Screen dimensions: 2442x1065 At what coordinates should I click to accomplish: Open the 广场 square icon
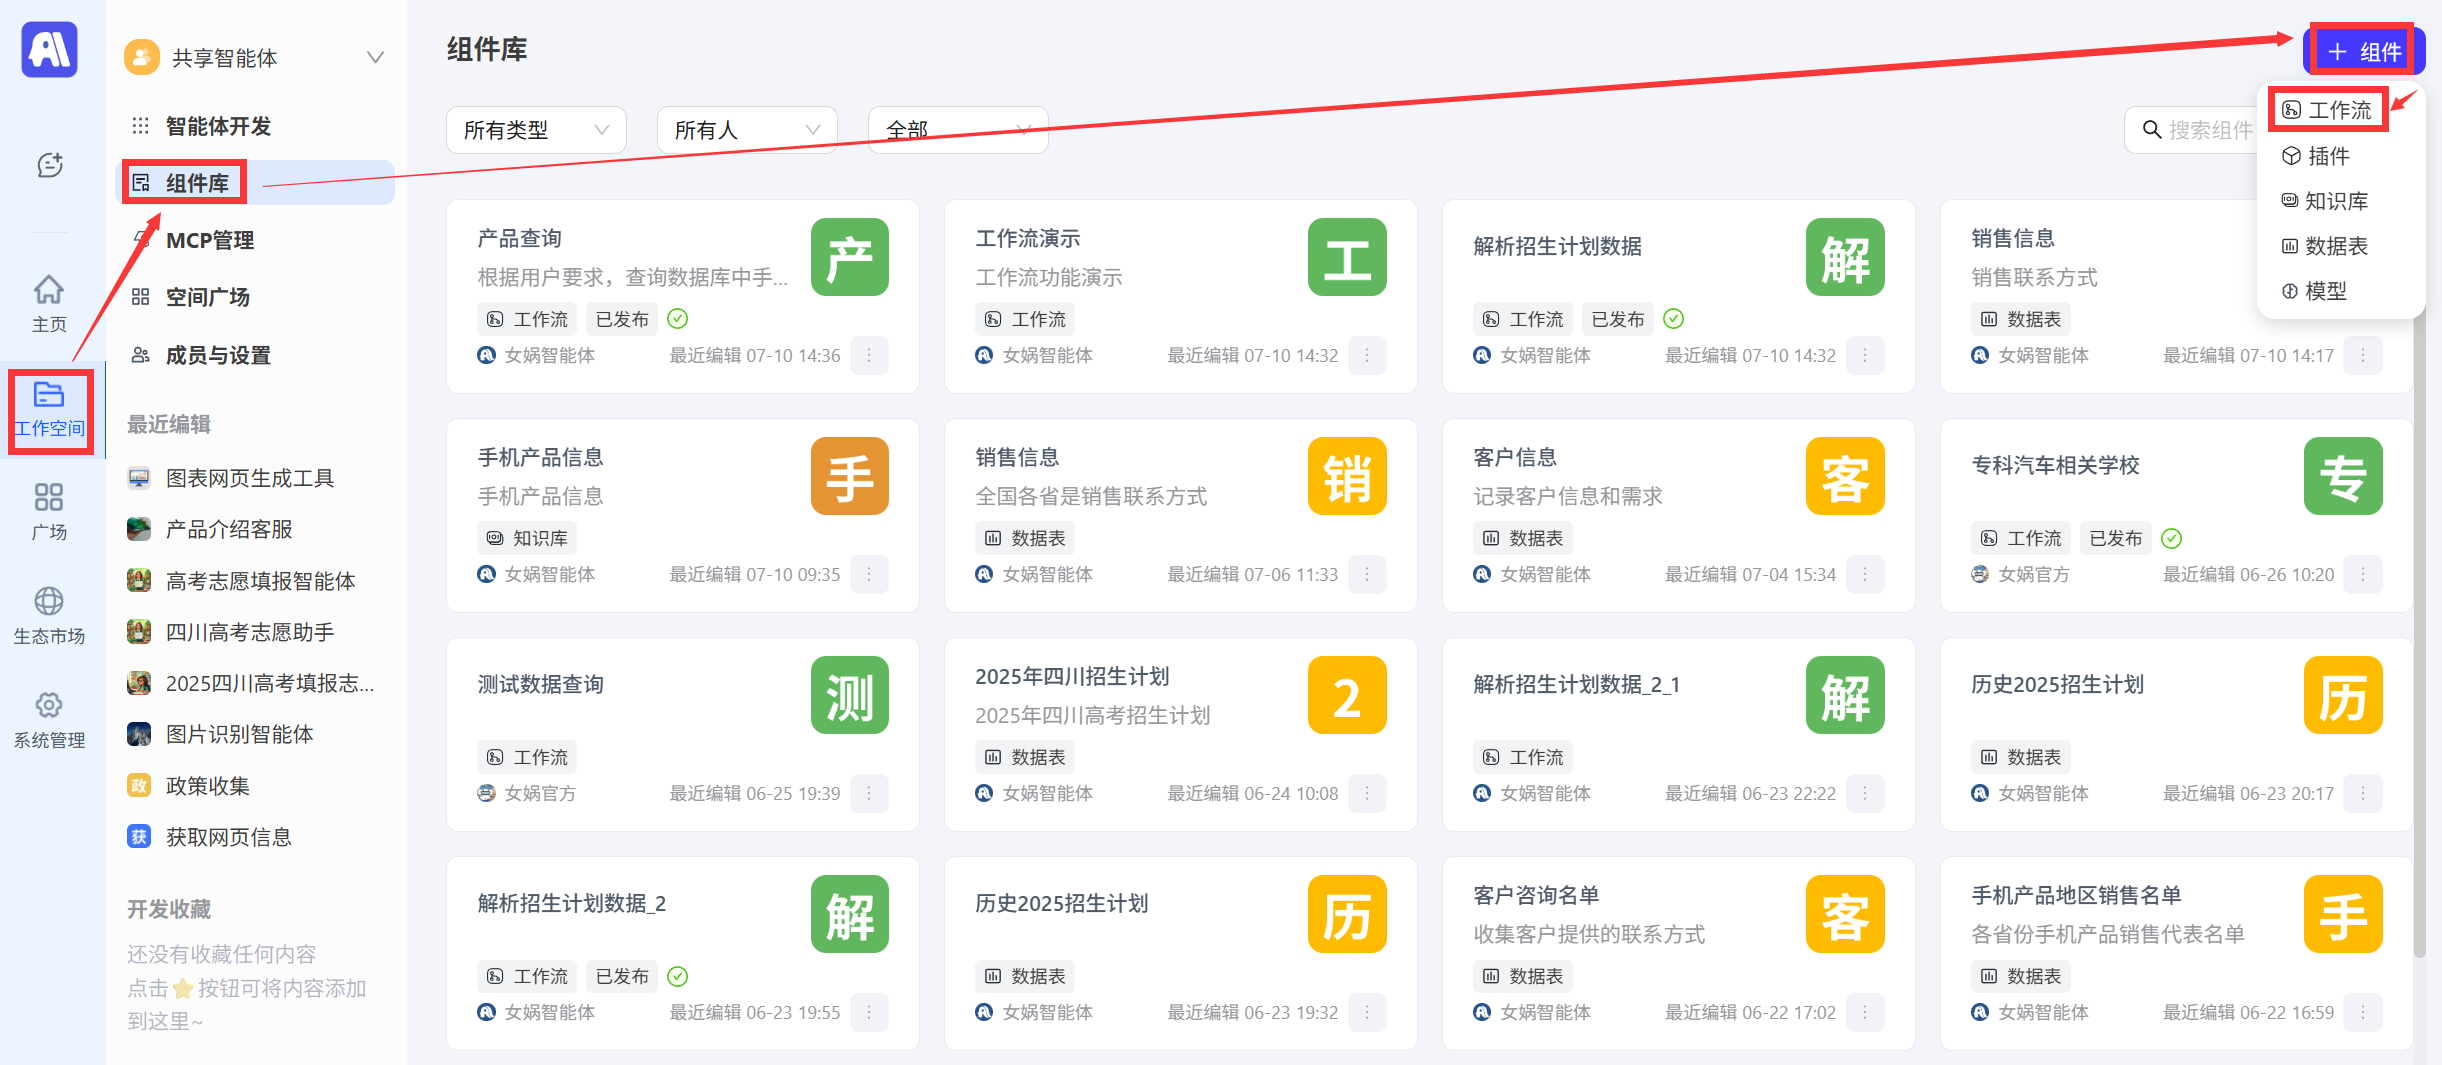pyautogui.click(x=49, y=510)
